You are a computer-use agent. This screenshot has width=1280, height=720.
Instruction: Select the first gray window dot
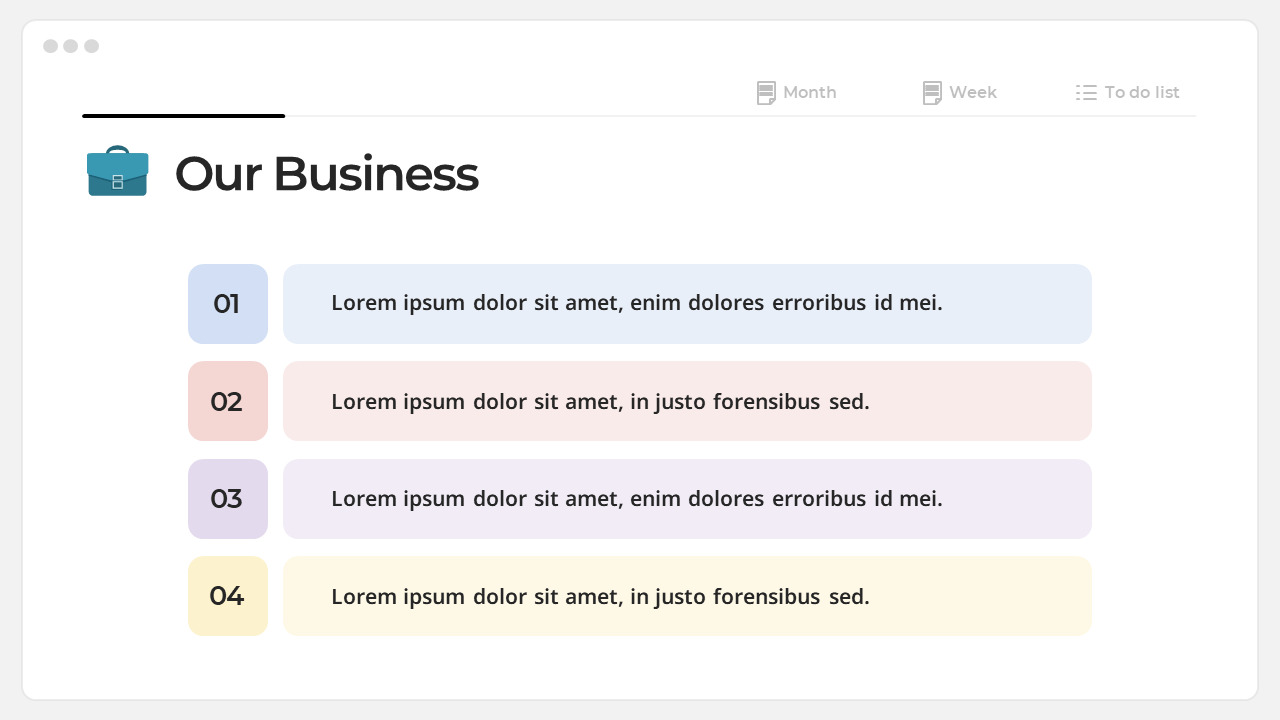[x=51, y=46]
